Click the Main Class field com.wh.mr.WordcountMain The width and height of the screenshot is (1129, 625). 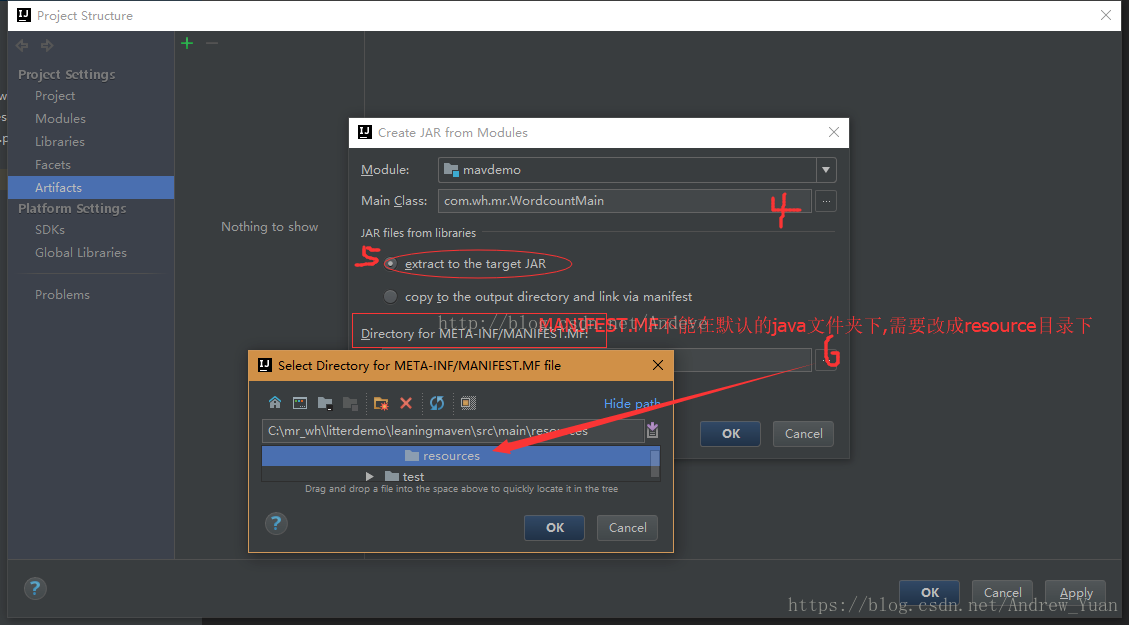pos(624,201)
